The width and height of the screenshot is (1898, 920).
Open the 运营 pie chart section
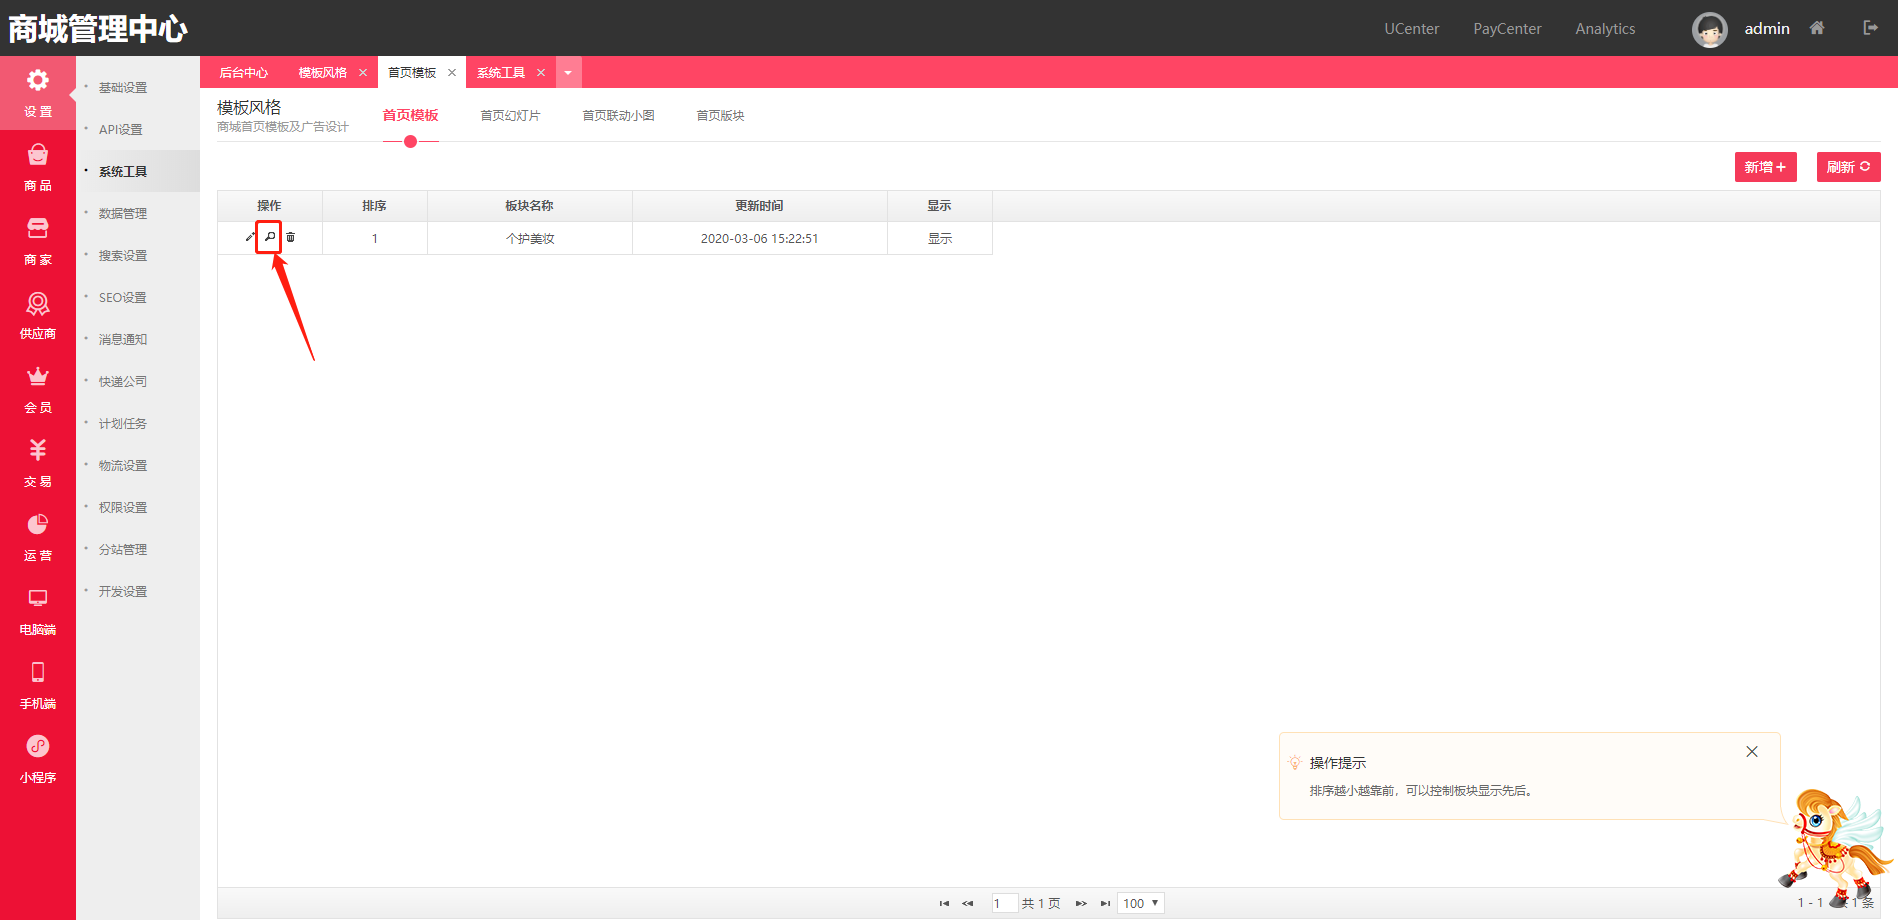coord(38,524)
